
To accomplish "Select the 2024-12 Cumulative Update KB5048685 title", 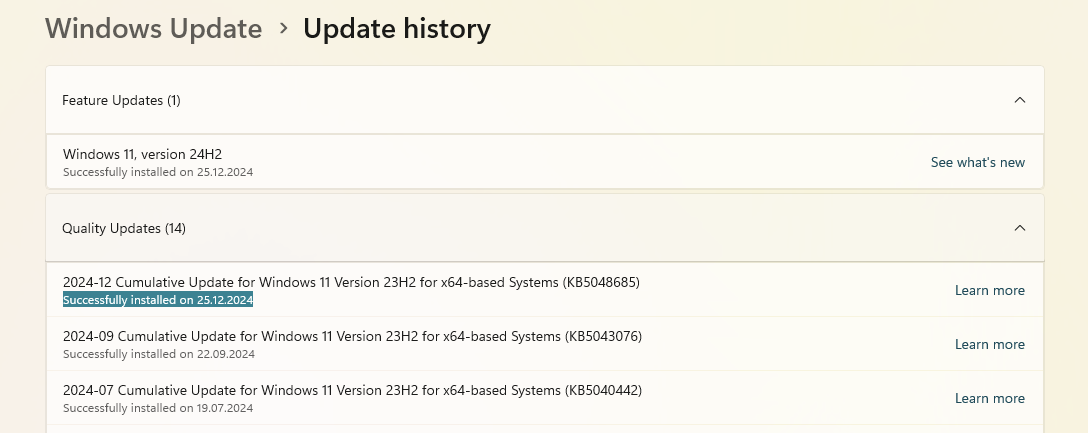I will pyautogui.click(x=351, y=282).
